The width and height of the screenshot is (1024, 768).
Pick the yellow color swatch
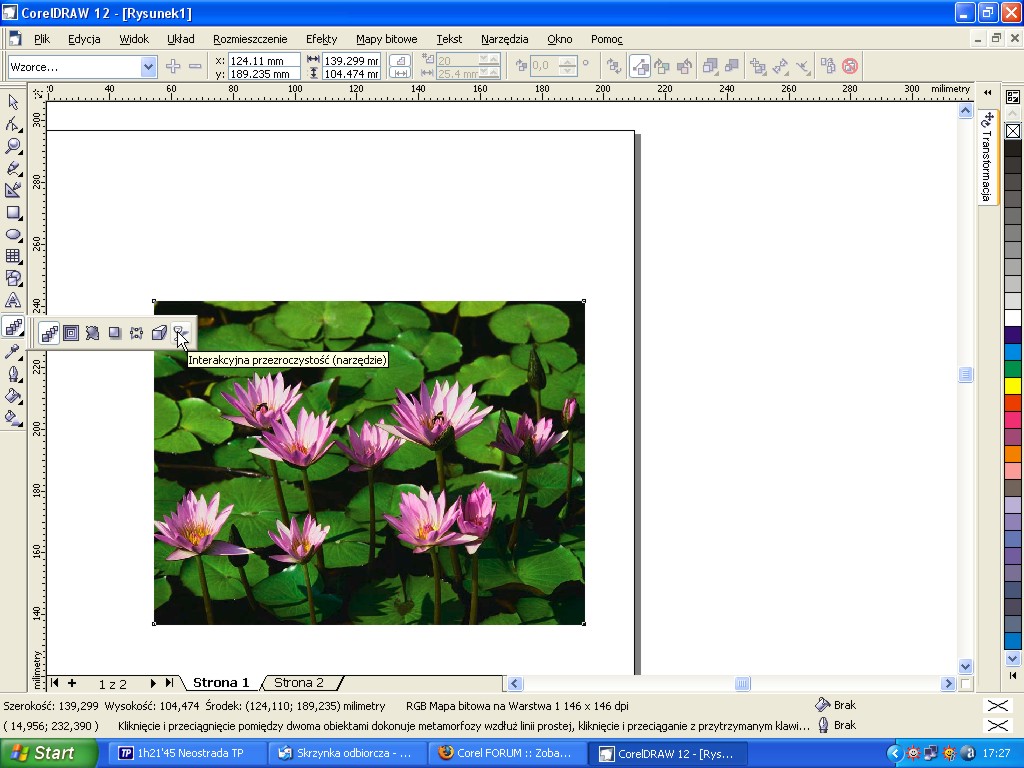(1013, 386)
